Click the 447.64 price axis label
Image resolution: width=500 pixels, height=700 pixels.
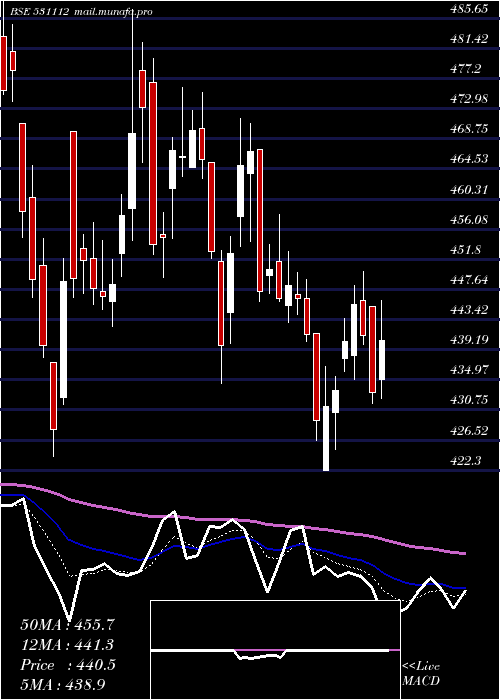(x=469, y=280)
